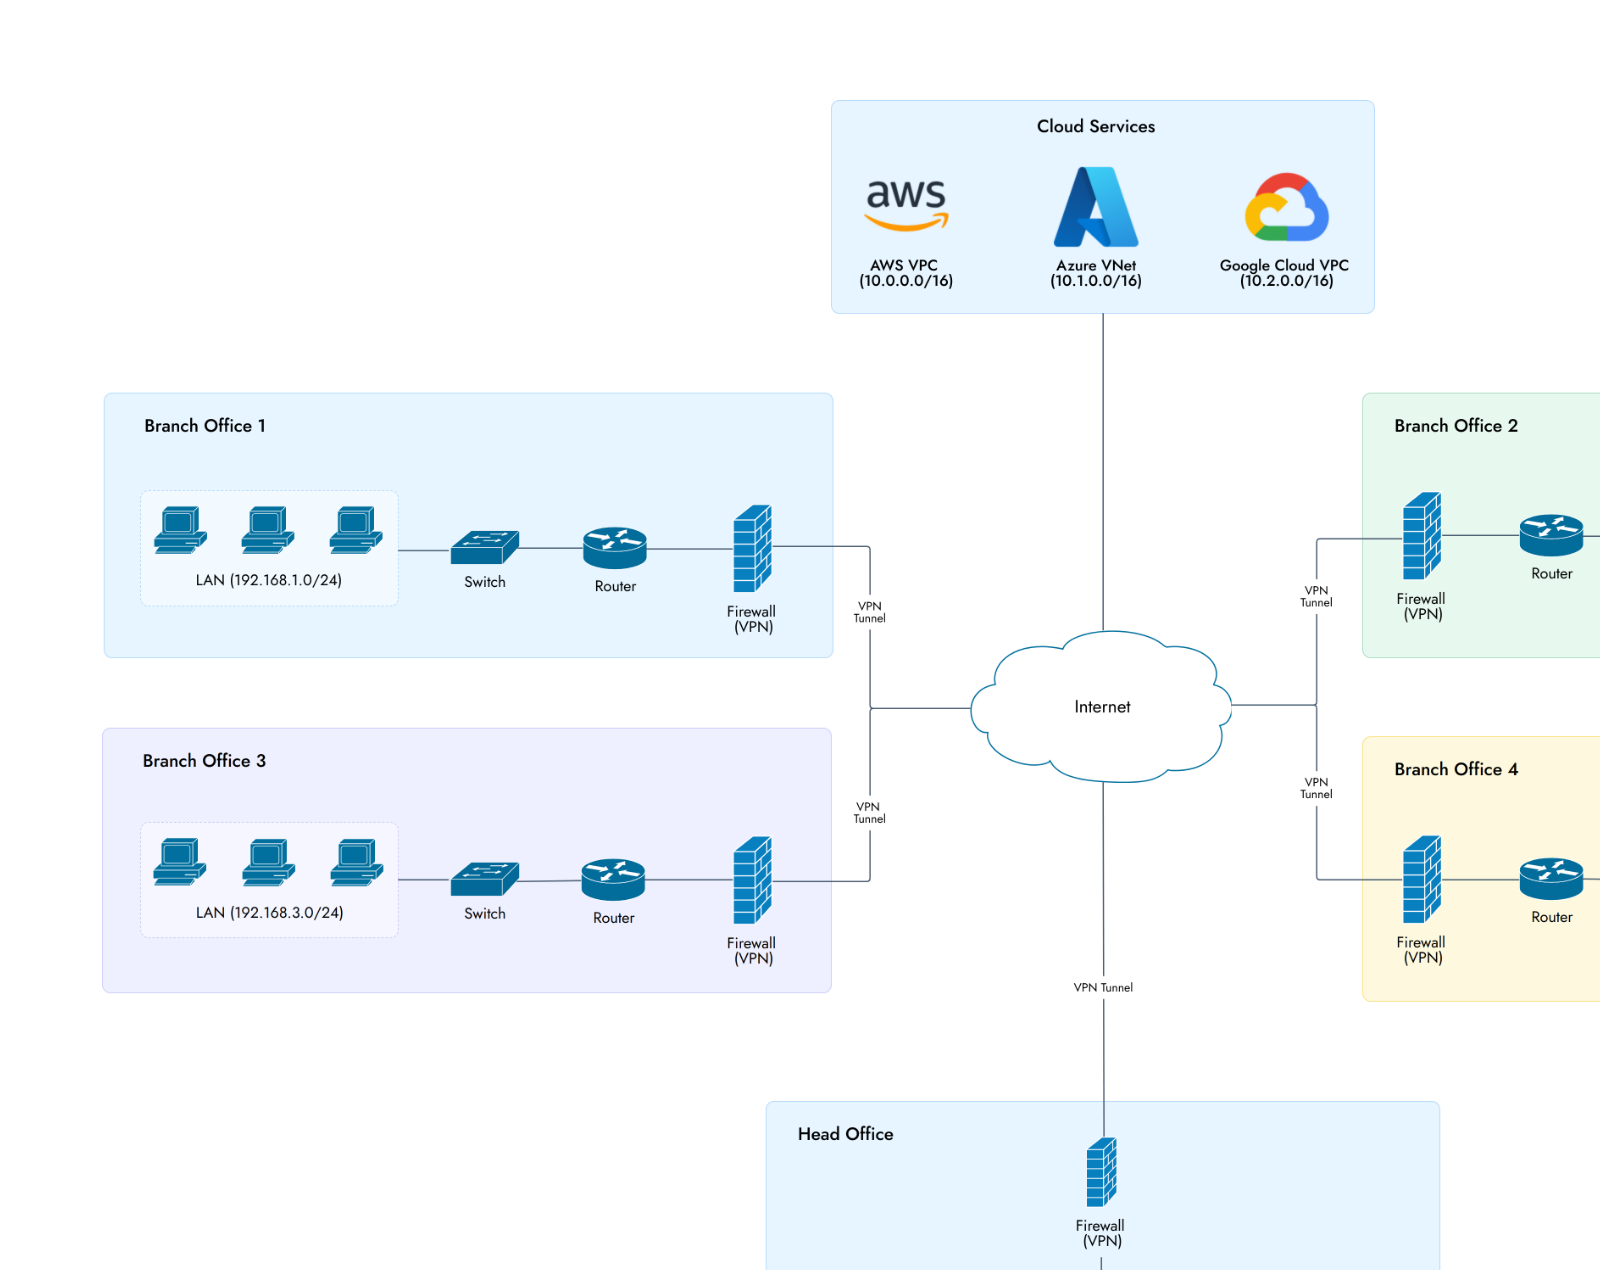Select Branch Office 1 switch icon
The height and width of the screenshot is (1270, 1600).
[485, 547]
